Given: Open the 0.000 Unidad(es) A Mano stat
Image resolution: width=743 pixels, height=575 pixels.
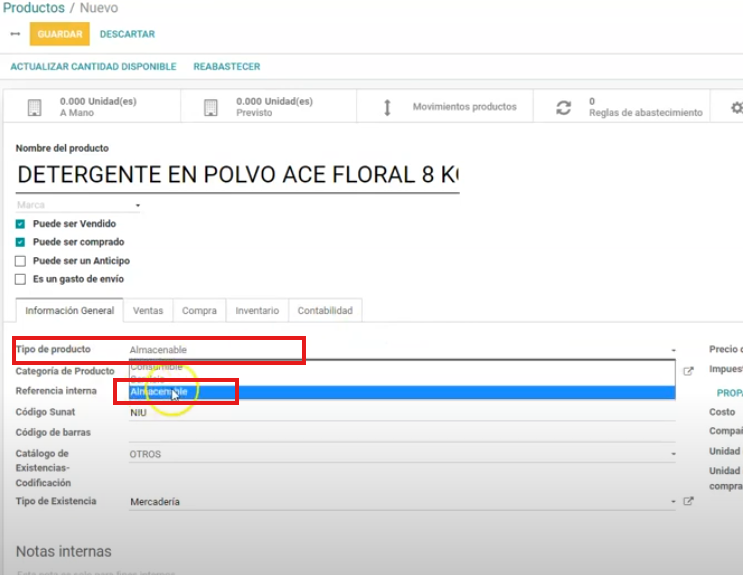Looking at the screenshot, I should coord(92,107).
